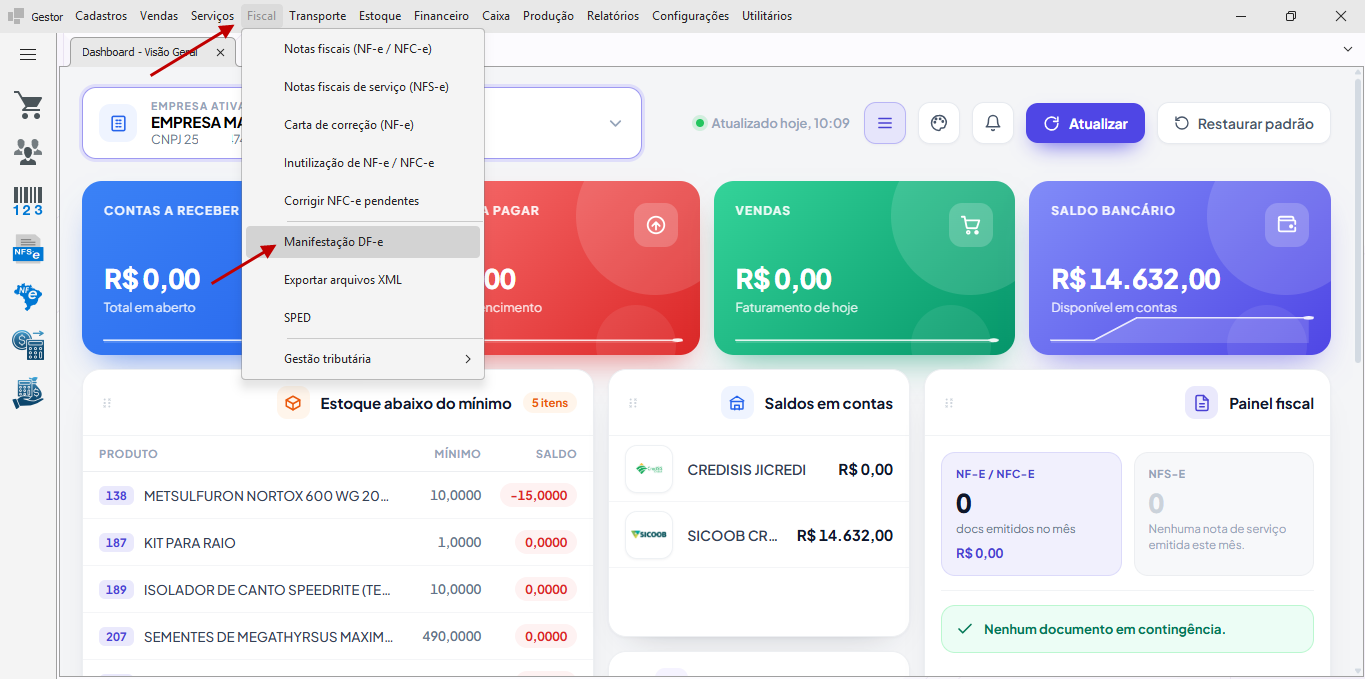Open the color palette theme button
Viewport: 1365px width, 679px height.
tap(938, 123)
